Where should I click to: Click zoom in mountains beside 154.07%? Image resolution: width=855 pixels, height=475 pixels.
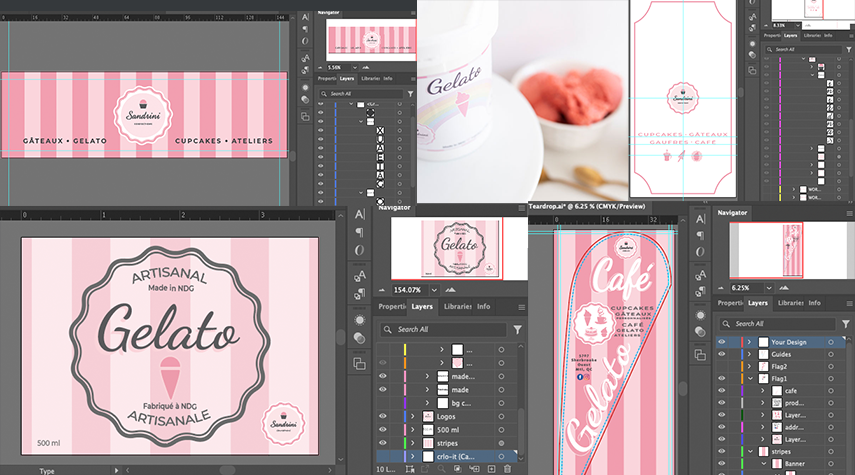pyautogui.click(x=450, y=290)
